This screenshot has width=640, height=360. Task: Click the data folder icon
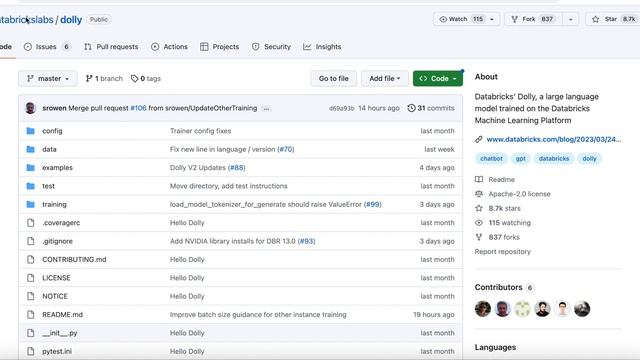point(31,149)
